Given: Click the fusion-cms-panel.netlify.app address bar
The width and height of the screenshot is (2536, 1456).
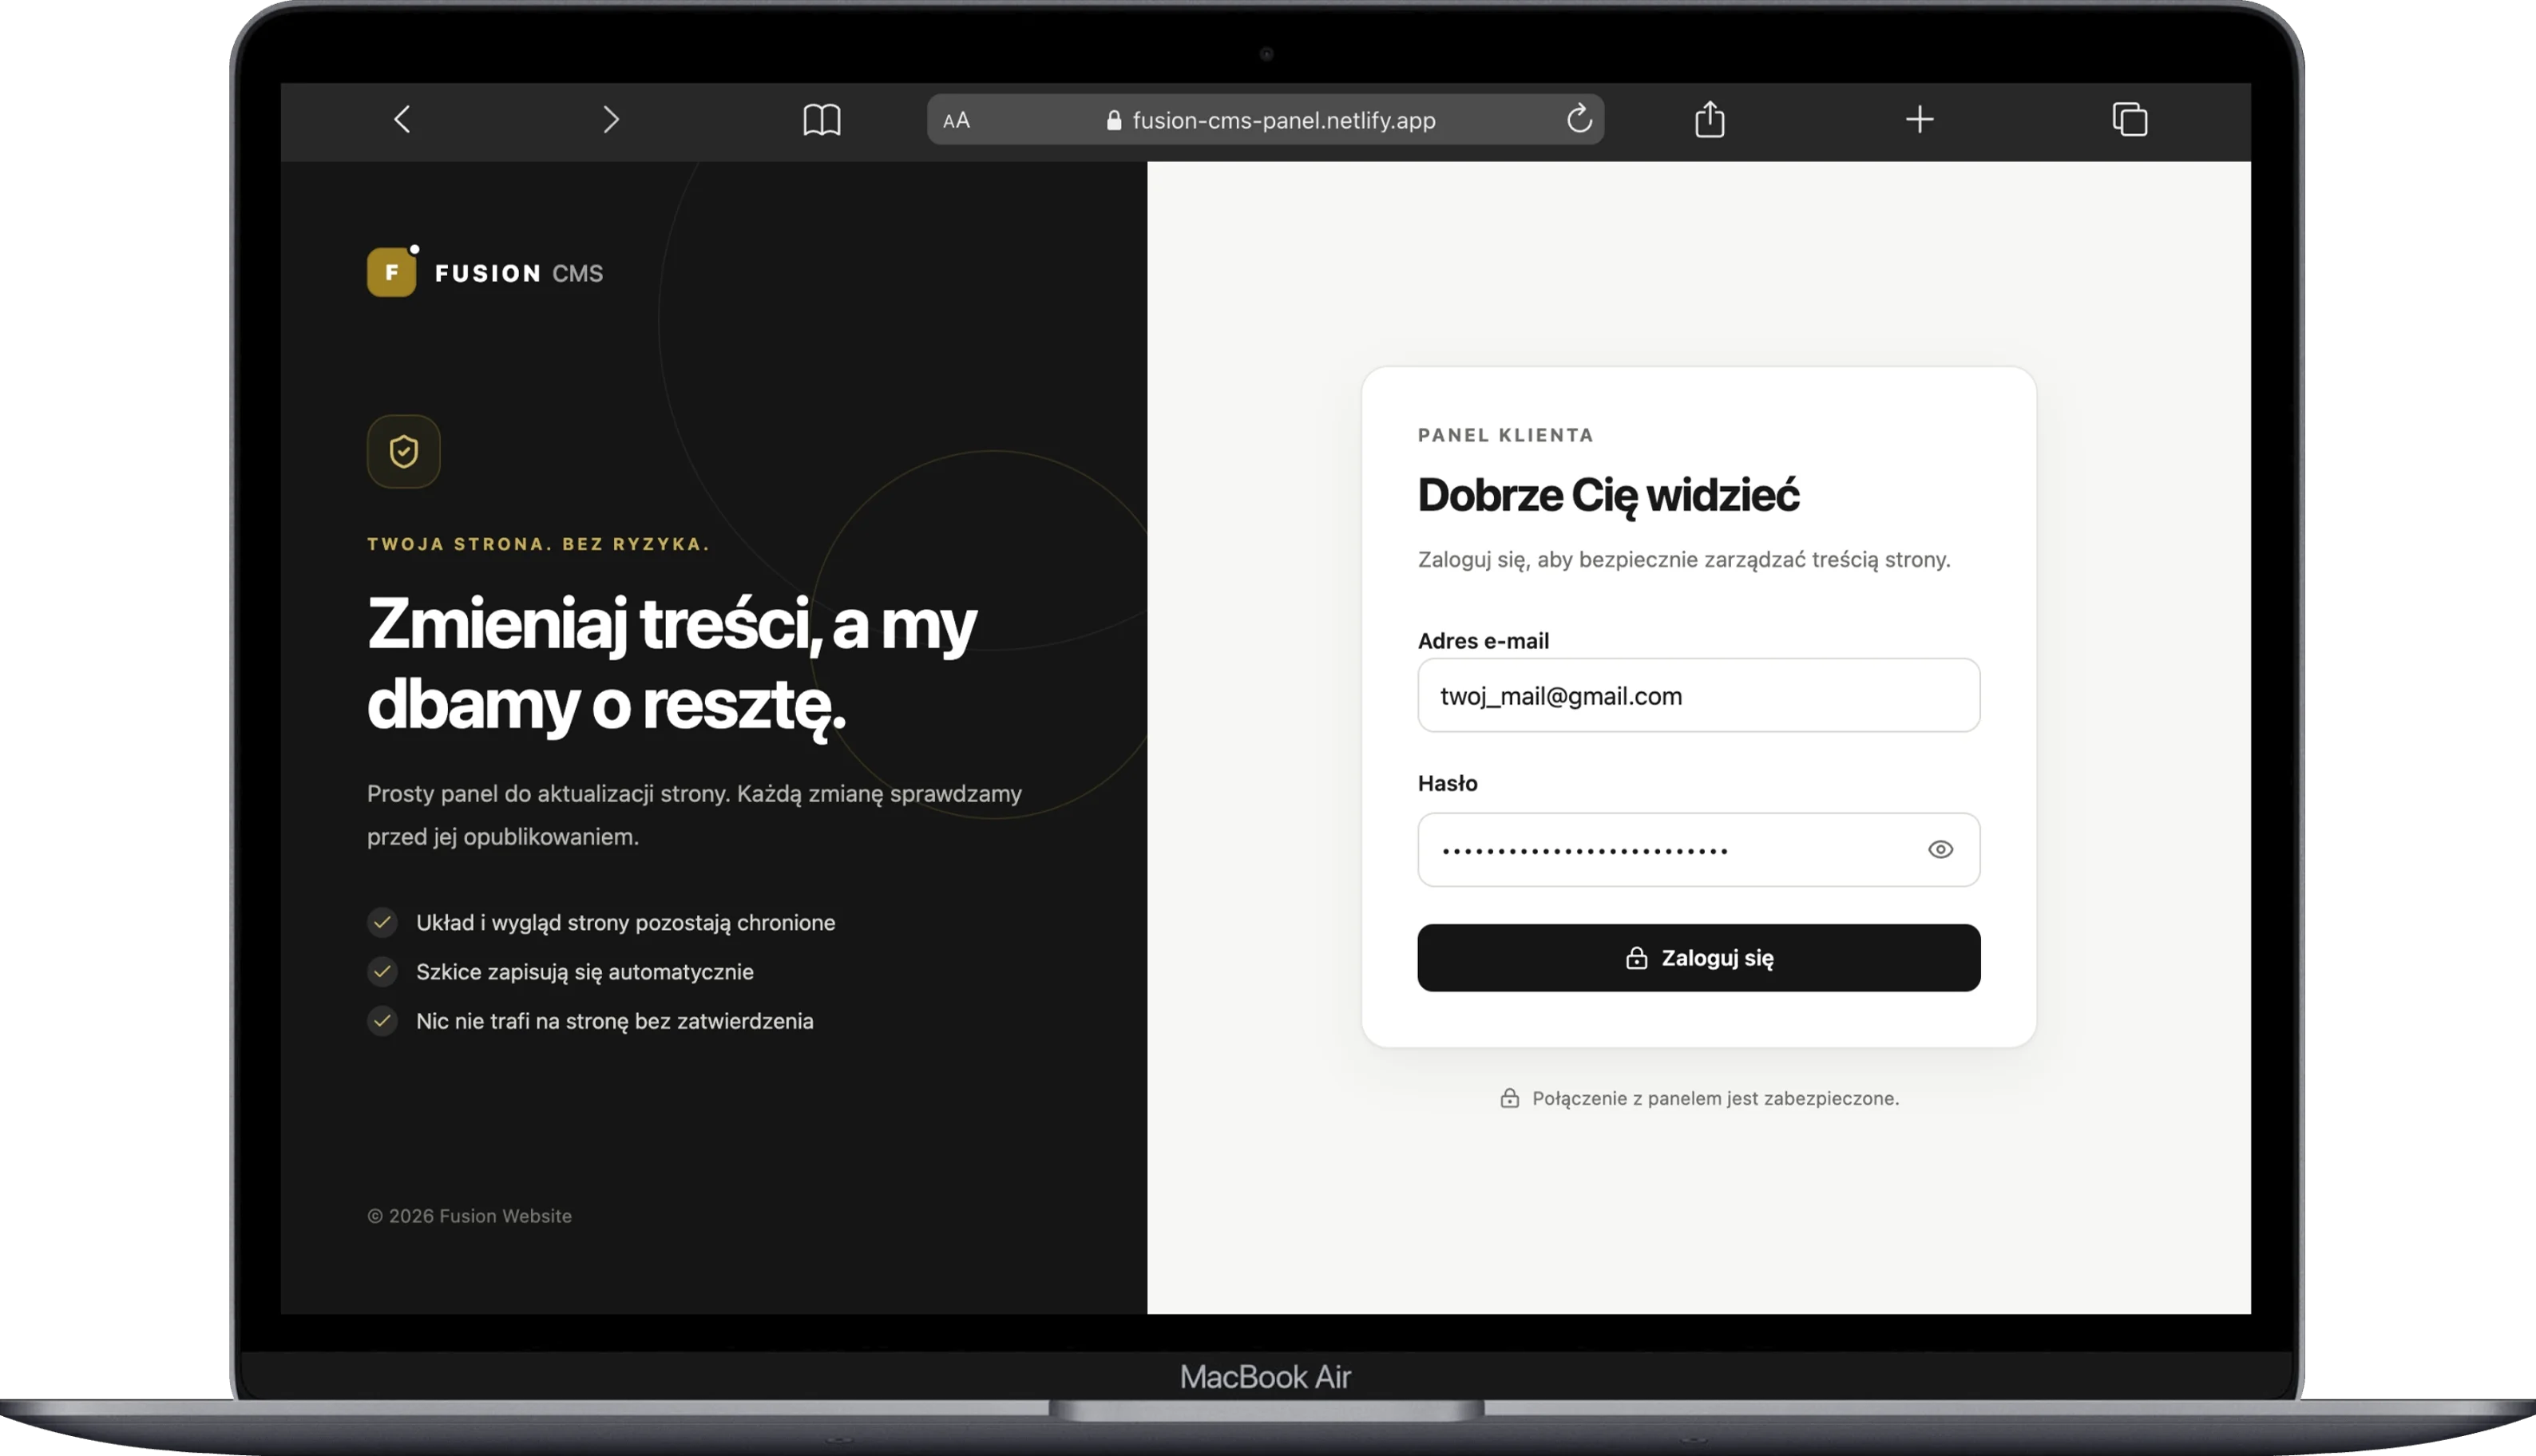Looking at the screenshot, I should click(x=1266, y=120).
